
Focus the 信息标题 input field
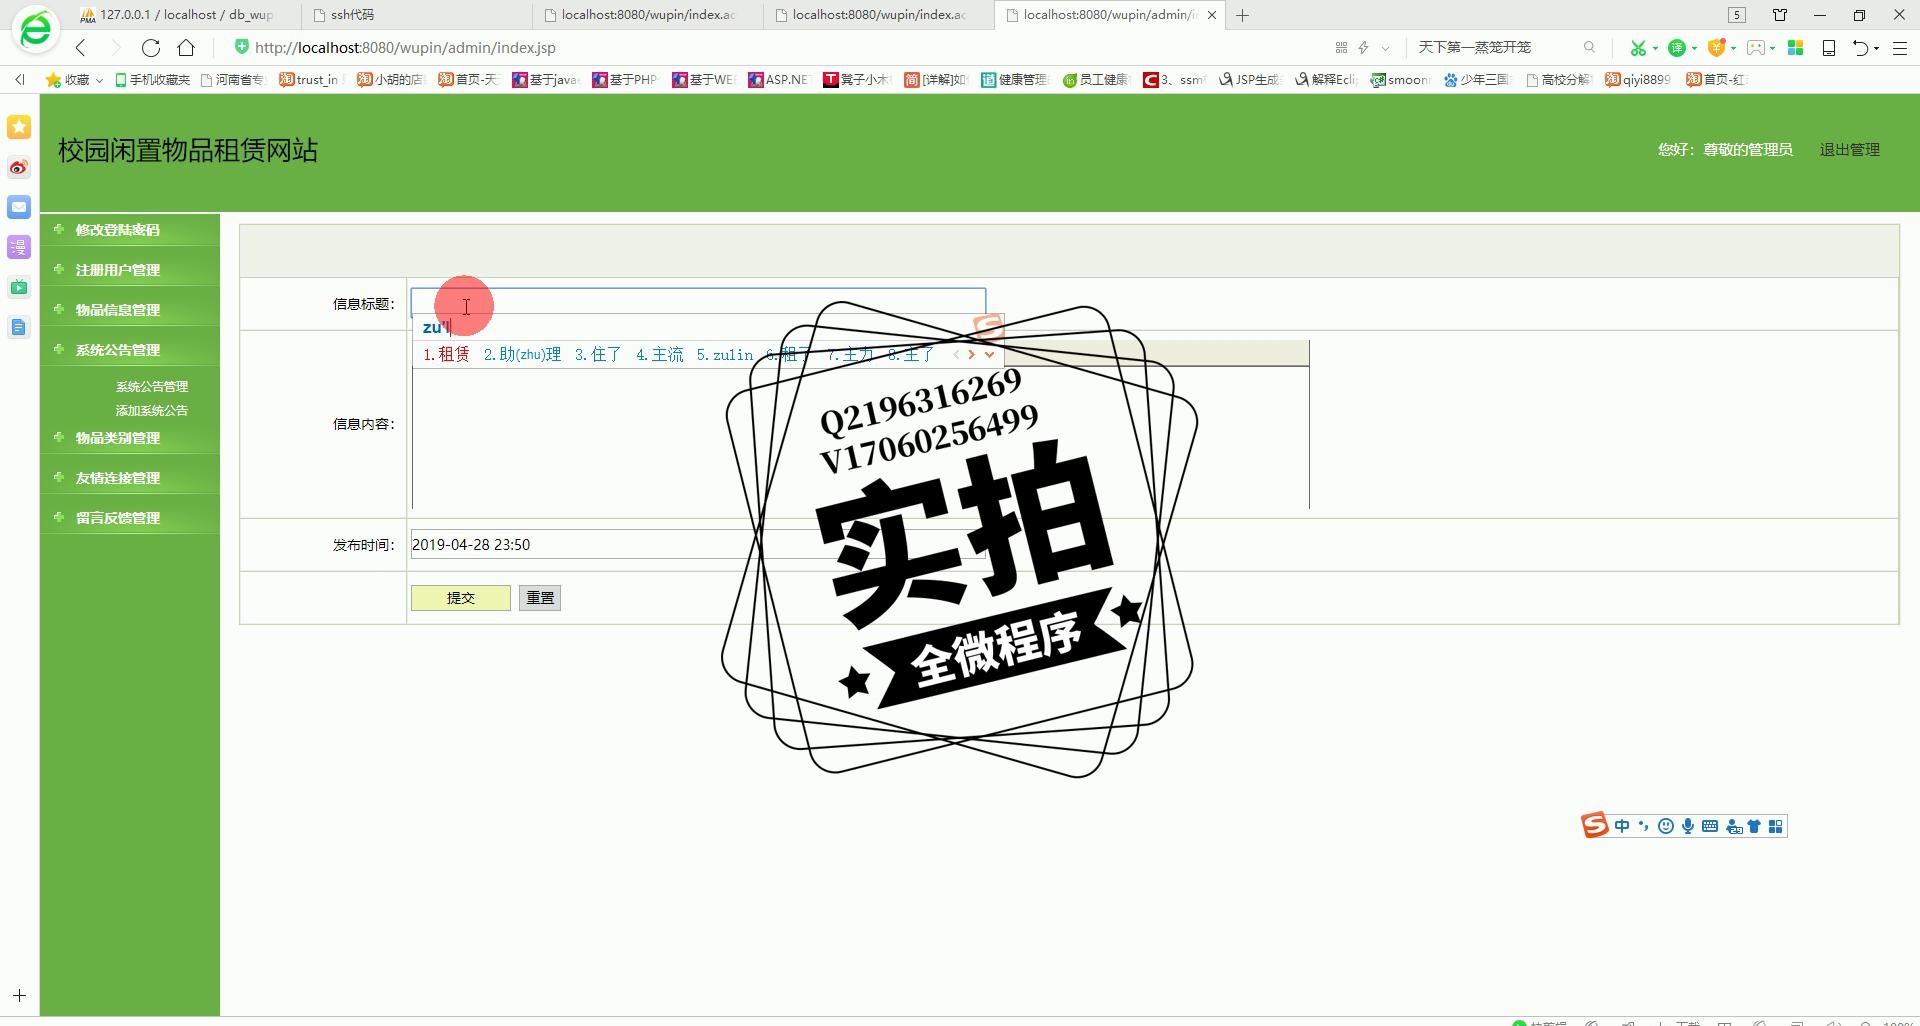click(698, 302)
